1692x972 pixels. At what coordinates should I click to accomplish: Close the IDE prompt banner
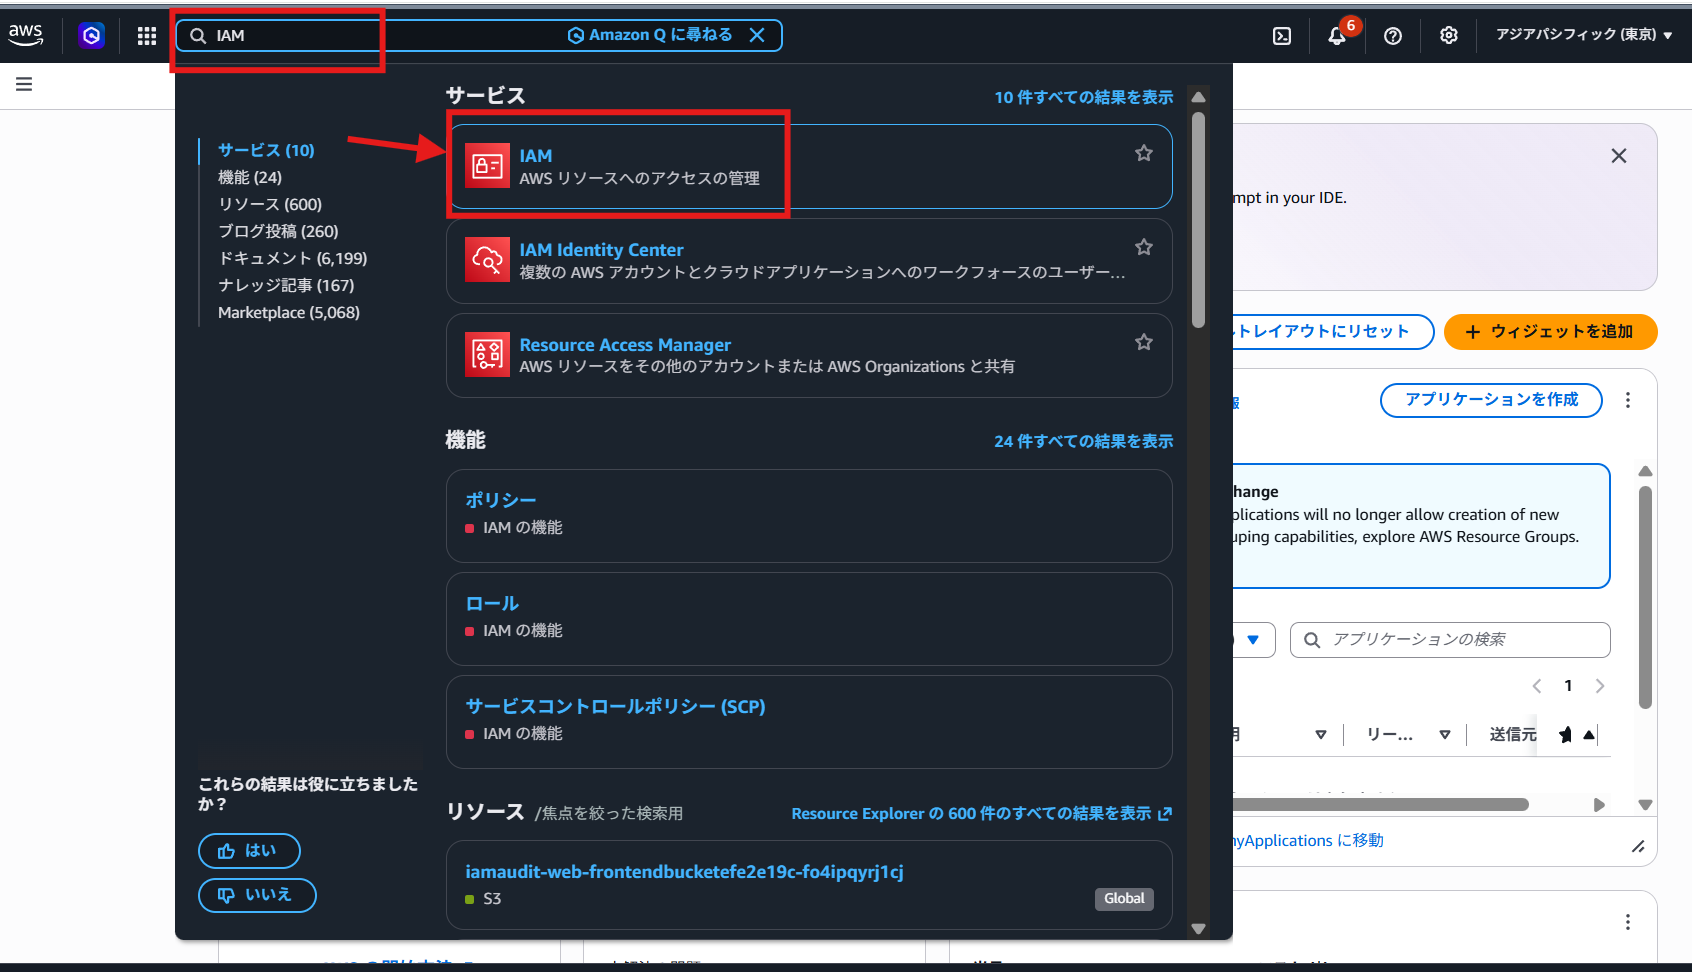click(x=1619, y=156)
